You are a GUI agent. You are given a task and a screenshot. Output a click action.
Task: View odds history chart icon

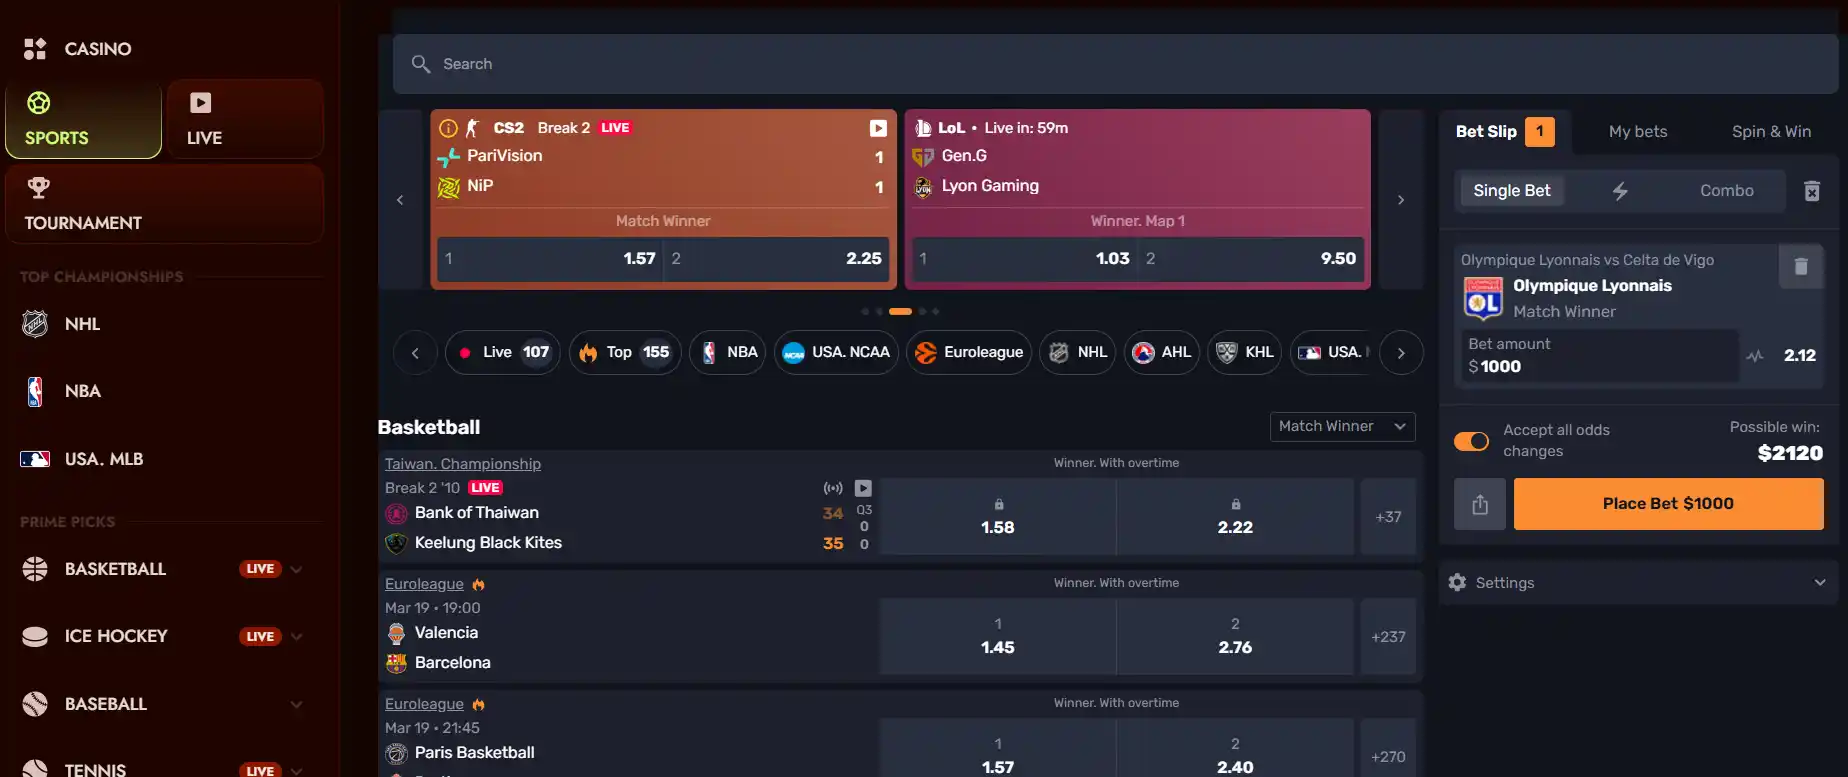[1755, 355]
